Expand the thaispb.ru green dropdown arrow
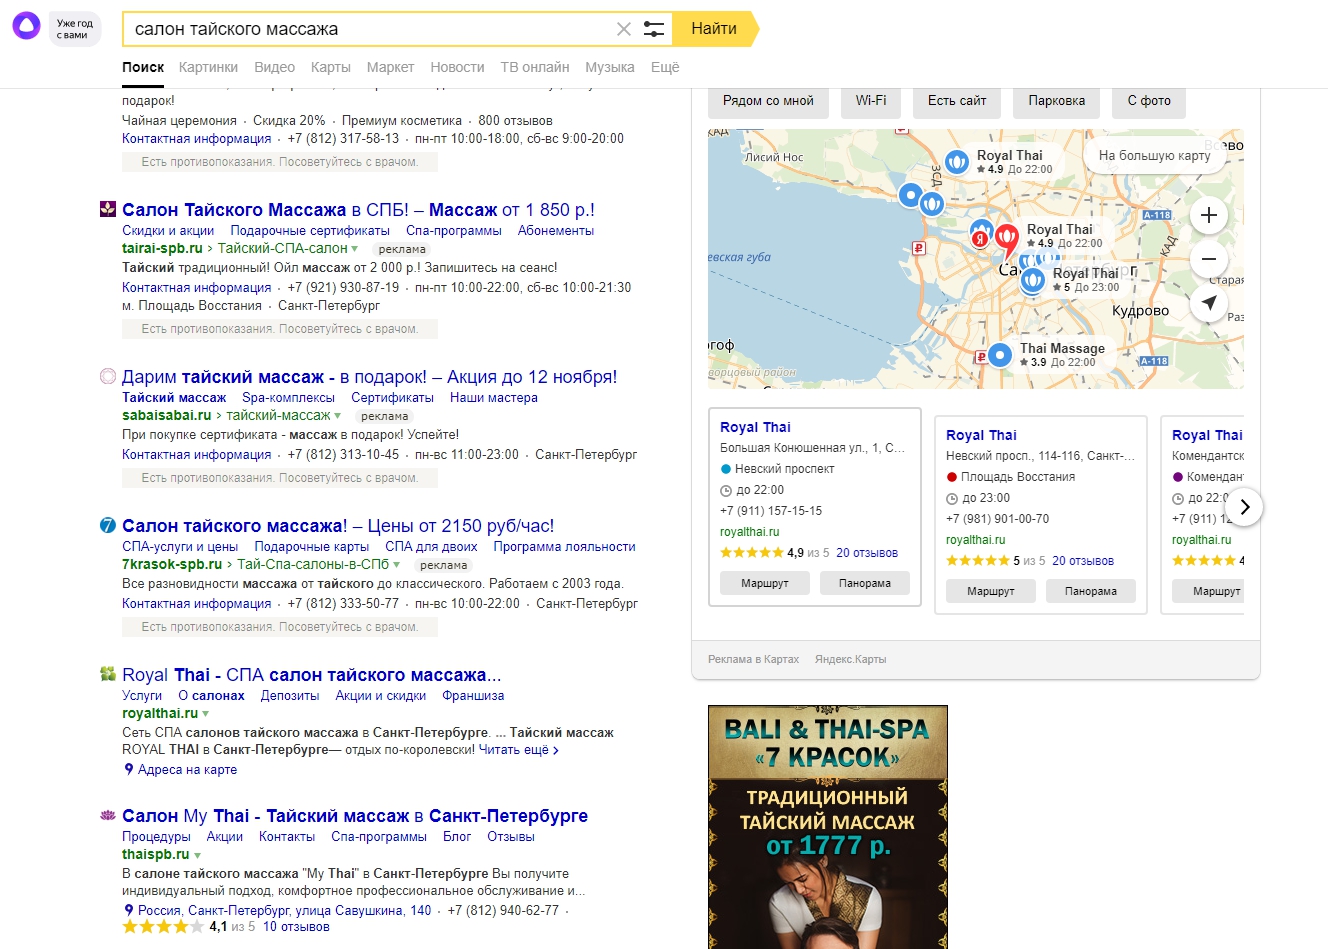The height and width of the screenshot is (949, 1328). click(197, 855)
